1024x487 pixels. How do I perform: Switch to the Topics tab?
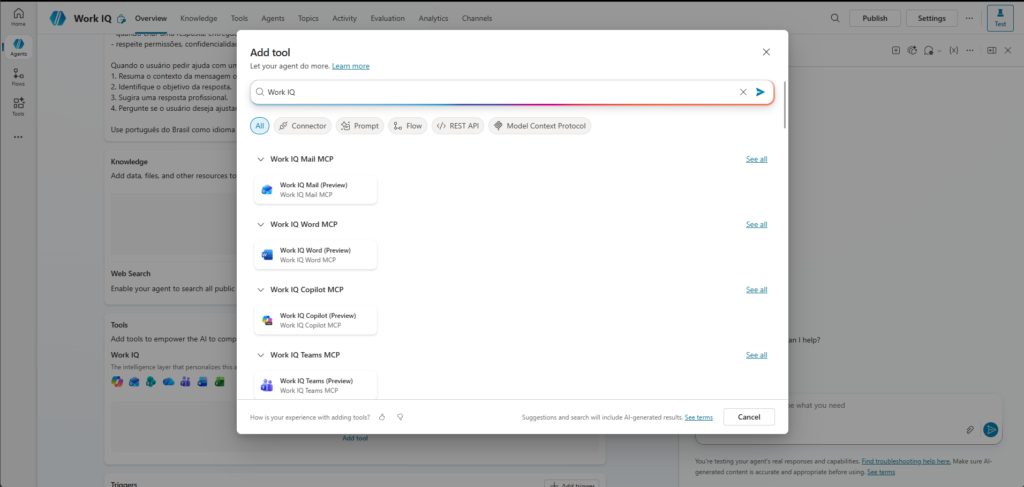pyautogui.click(x=308, y=18)
